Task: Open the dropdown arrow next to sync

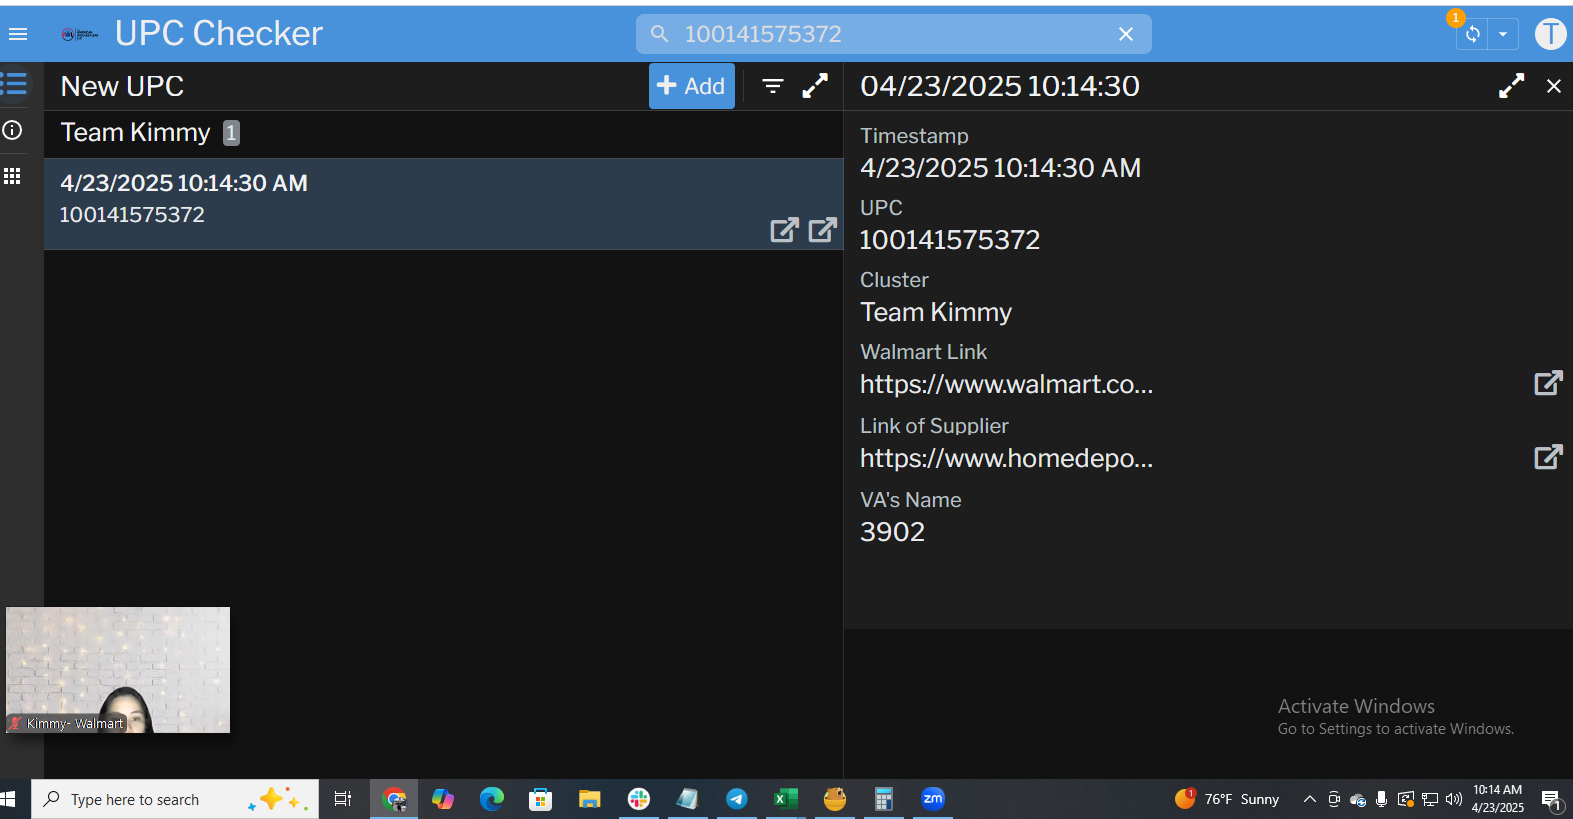Action: click(1502, 34)
